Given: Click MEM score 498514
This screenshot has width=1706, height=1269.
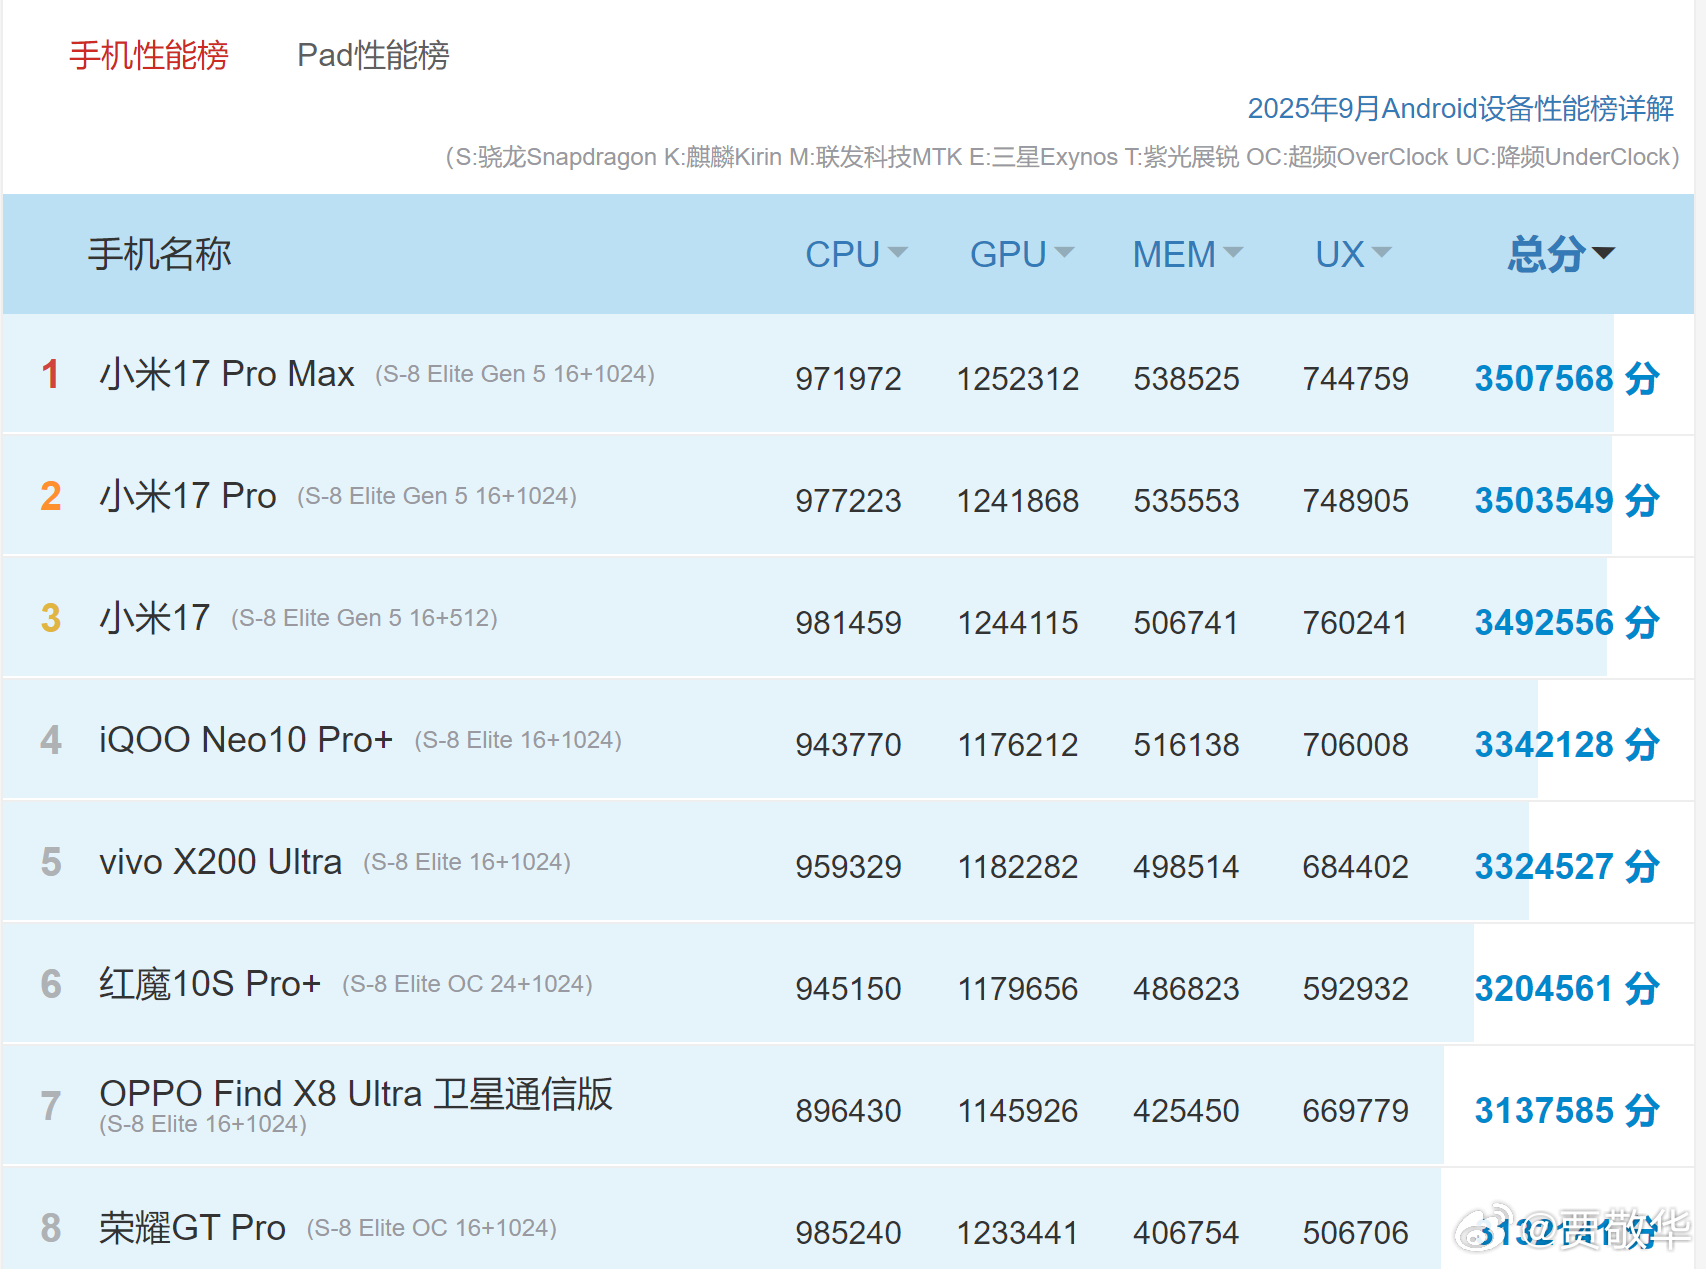Looking at the screenshot, I should point(1186,867).
